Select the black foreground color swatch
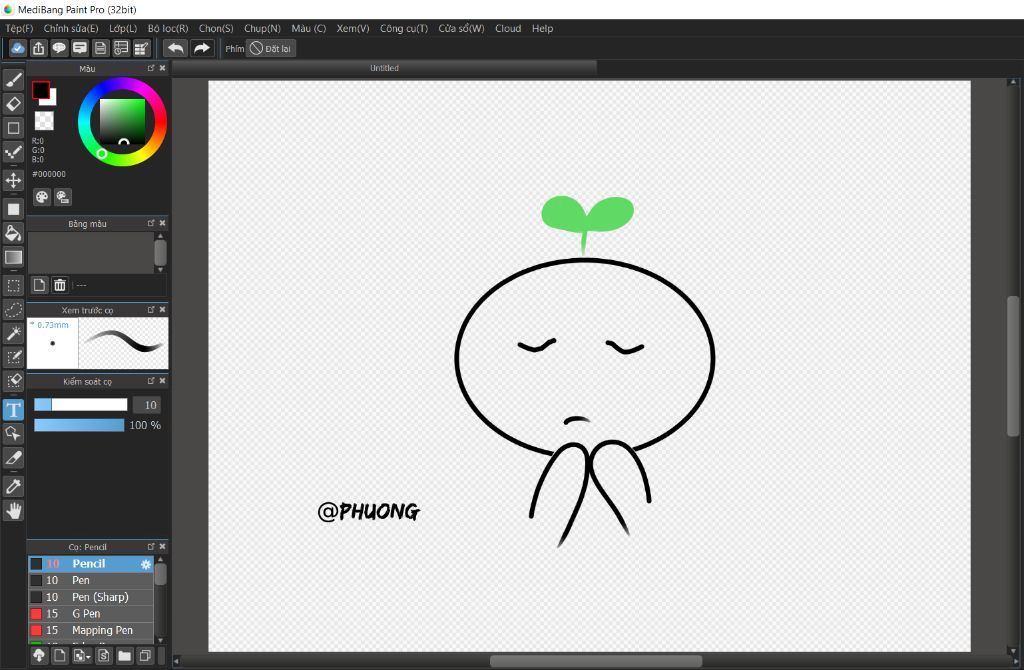1024x670 pixels. [x=40, y=90]
